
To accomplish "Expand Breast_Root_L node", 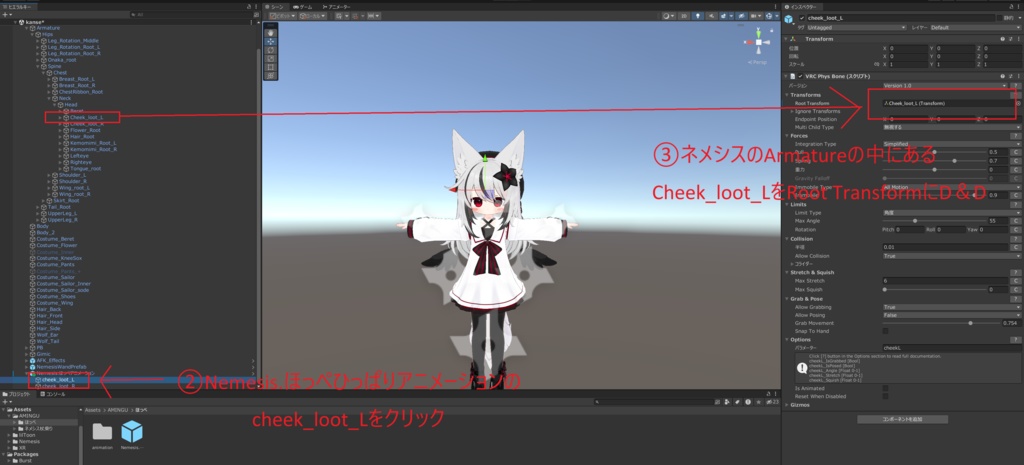I will coord(48,79).
